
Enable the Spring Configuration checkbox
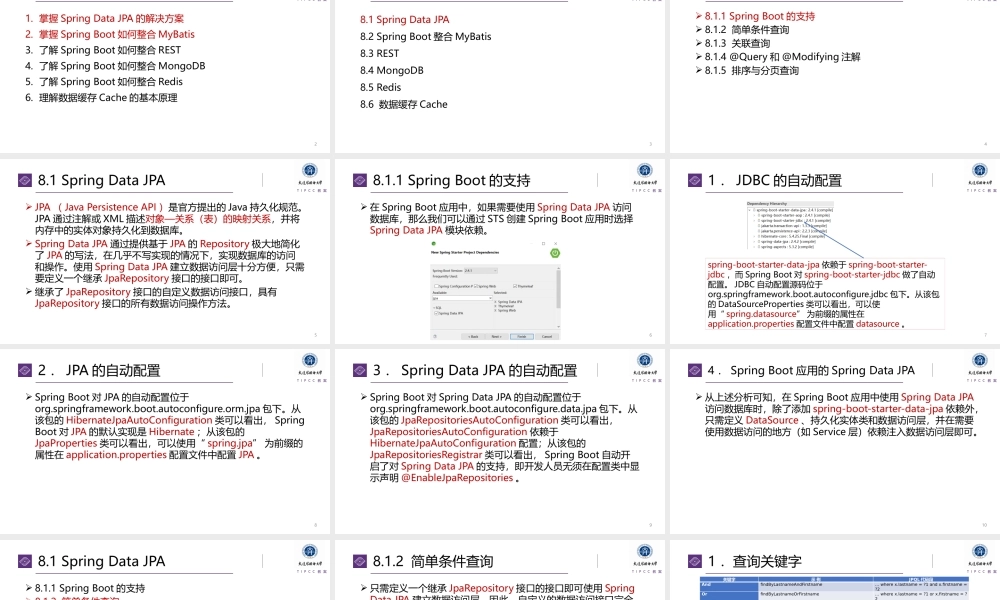pos(437,286)
